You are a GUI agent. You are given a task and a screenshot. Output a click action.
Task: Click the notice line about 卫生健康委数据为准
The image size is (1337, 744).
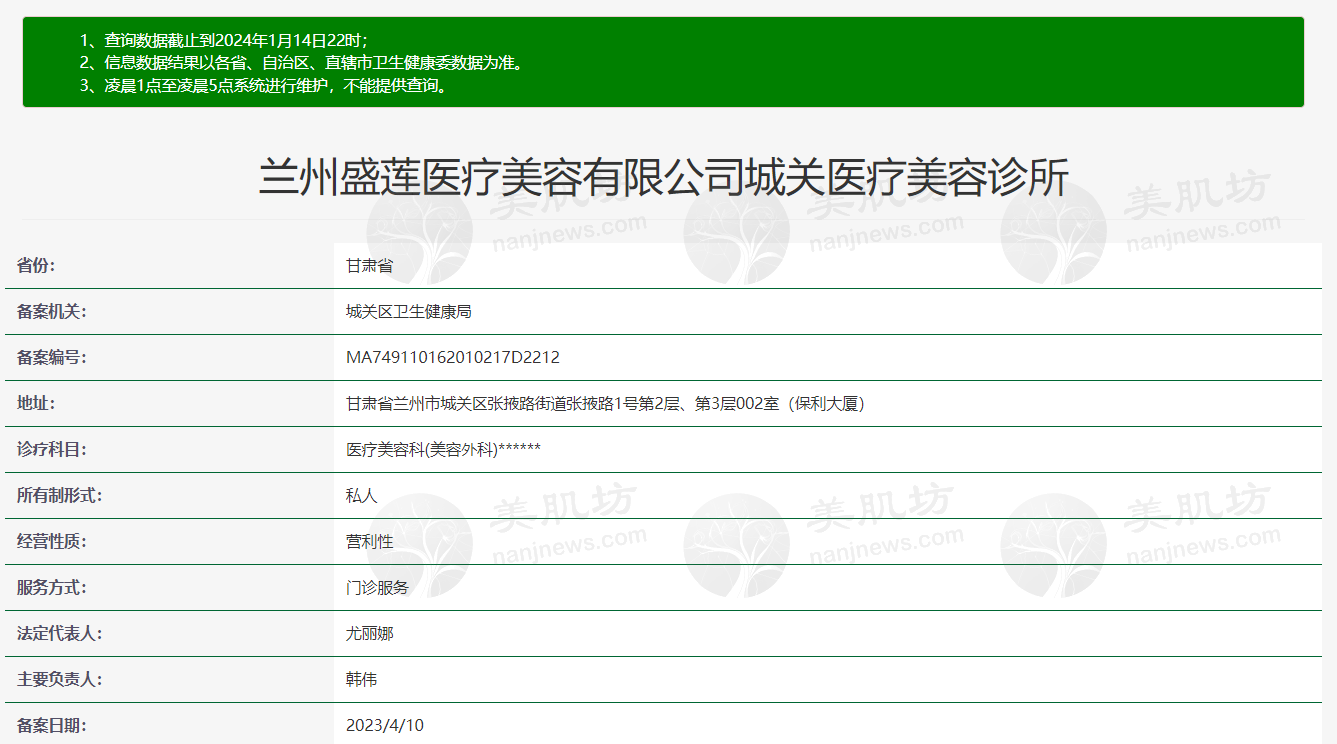click(x=301, y=63)
